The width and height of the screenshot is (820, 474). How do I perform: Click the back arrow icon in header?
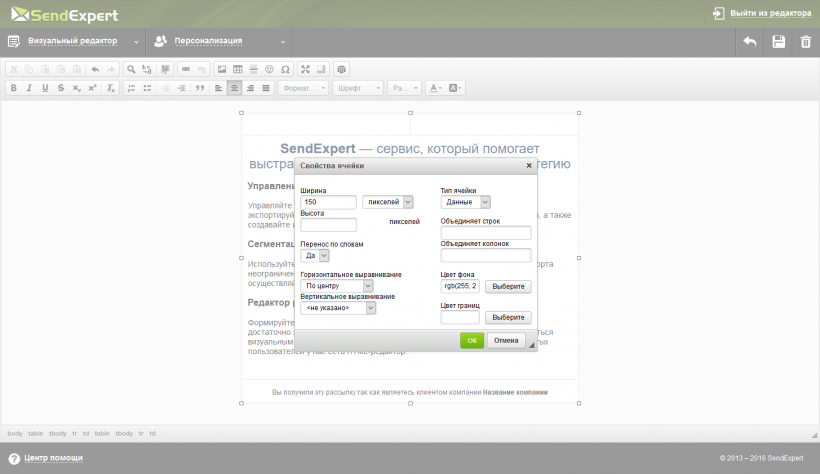point(750,41)
